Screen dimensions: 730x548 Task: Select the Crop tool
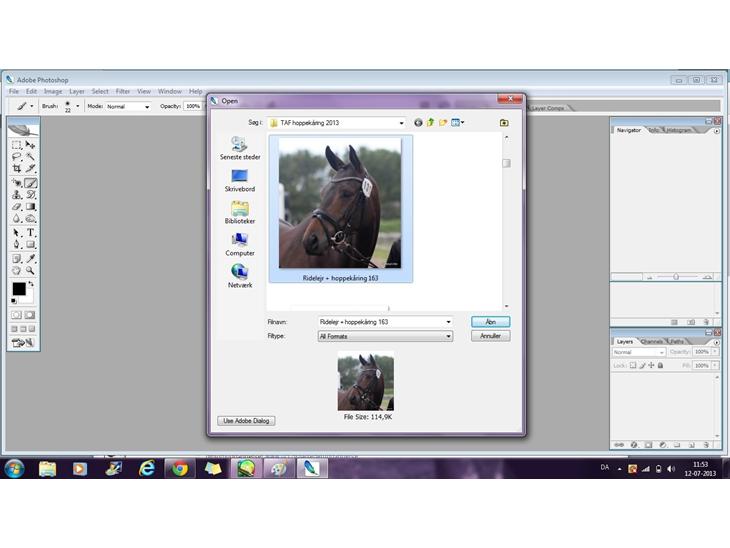17,169
